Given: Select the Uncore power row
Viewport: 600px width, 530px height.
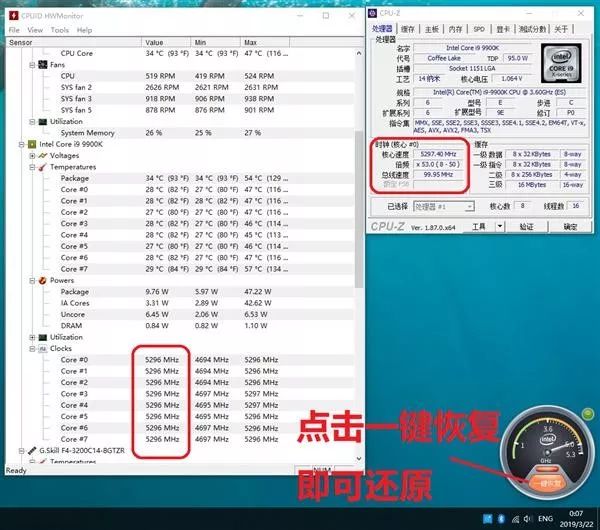Looking at the screenshot, I should 180,315.
